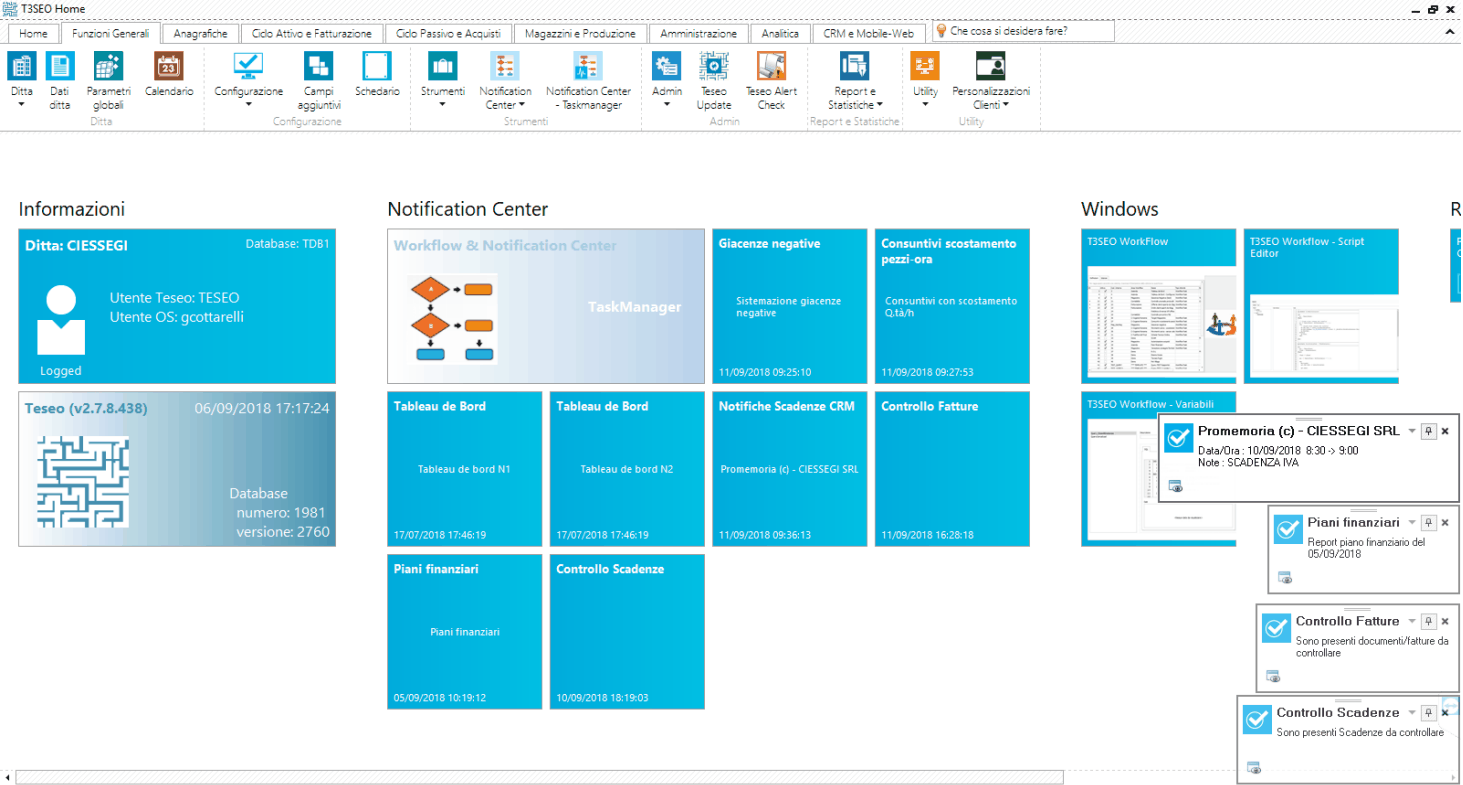Click the view icon in Promemoria popup
Image resolution: width=1463 pixels, height=785 pixels.
1175,487
